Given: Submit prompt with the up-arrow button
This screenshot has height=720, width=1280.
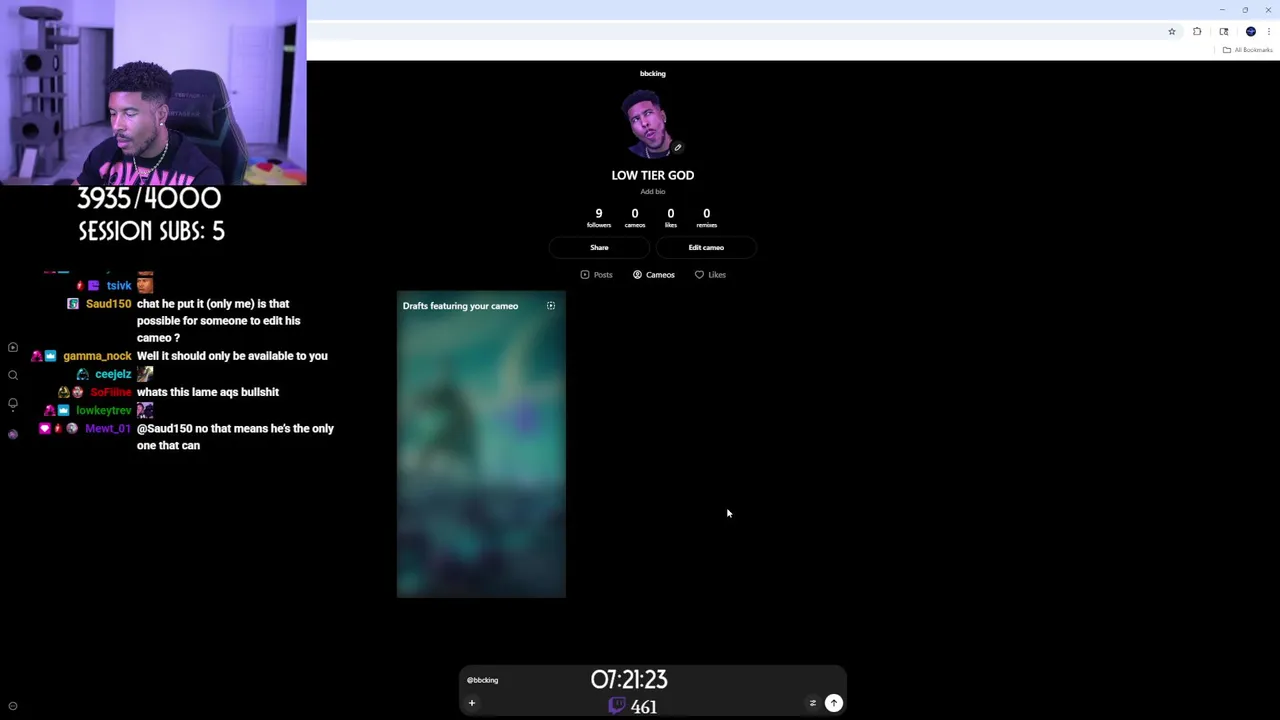Looking at the screenshot, I should coord(833,703).
